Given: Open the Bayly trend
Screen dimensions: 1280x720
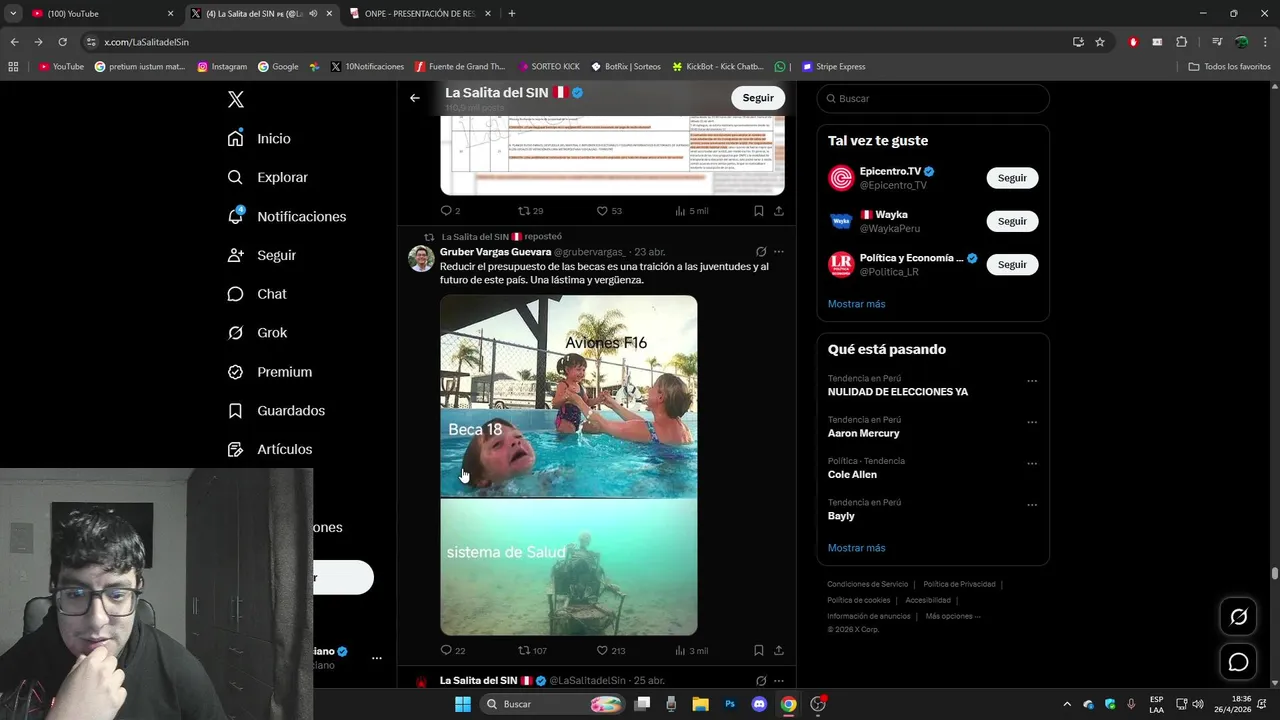Looking at the screenshot, I should click(841, 516).
